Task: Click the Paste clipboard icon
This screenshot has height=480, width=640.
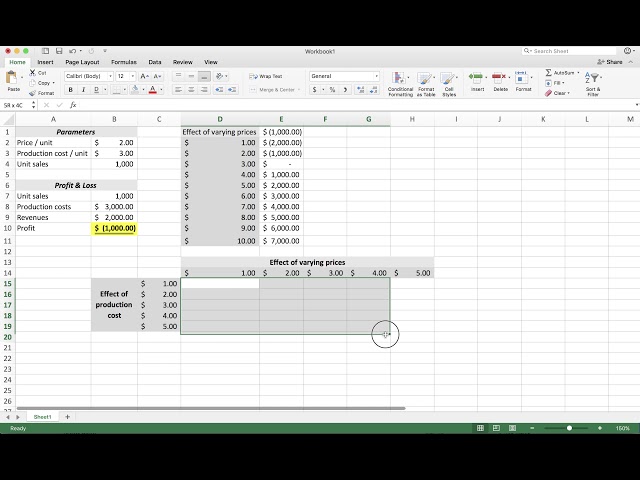Action: coord(11,77)
